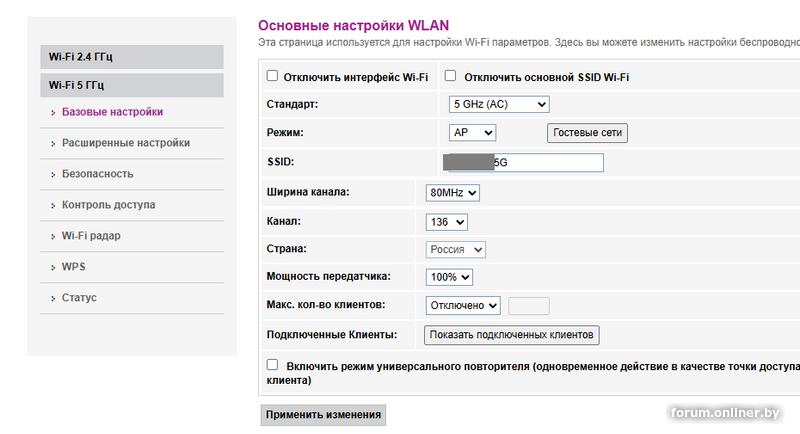The height and width of the screenshot is (434, 800).
Task: Open Режим dropdown showing AP
Action: click(473, 132)
